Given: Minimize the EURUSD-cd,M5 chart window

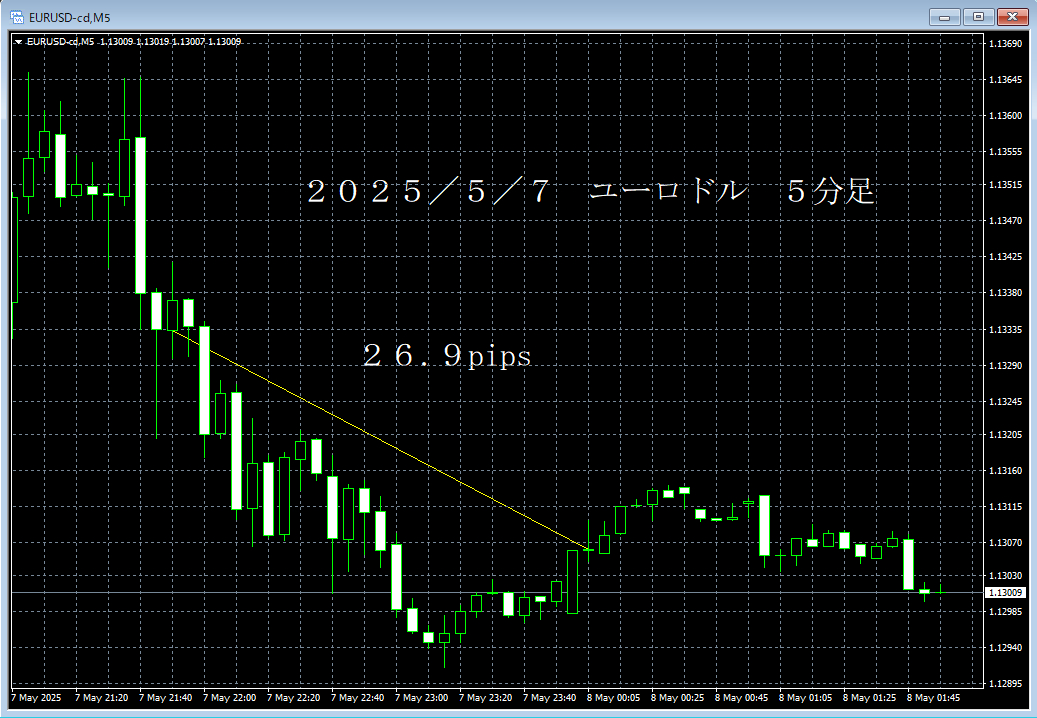Looking at the screenshot, I should click(944, 16).
